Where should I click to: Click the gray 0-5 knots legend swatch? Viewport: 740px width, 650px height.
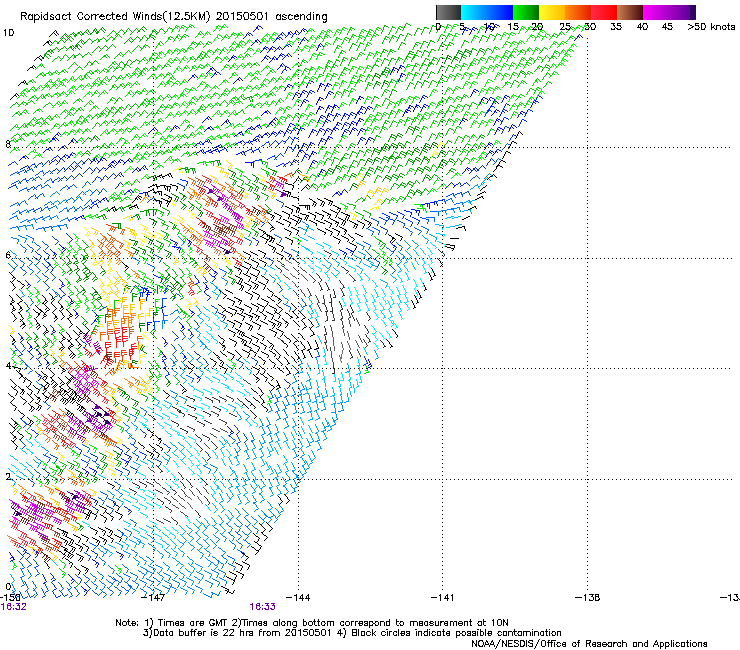click(448, 12)
